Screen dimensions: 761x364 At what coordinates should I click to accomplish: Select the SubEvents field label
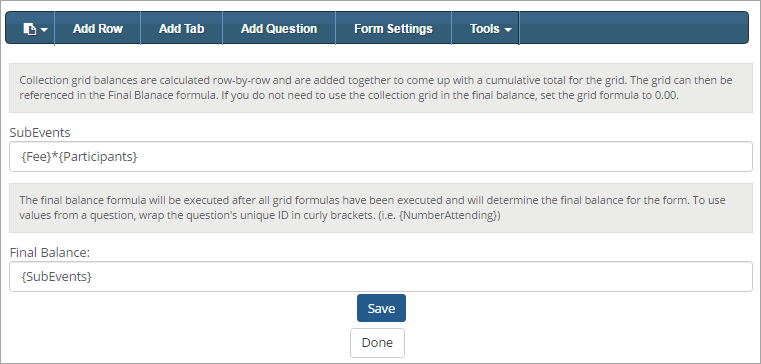pyautogui.click(x=40, y=132)
